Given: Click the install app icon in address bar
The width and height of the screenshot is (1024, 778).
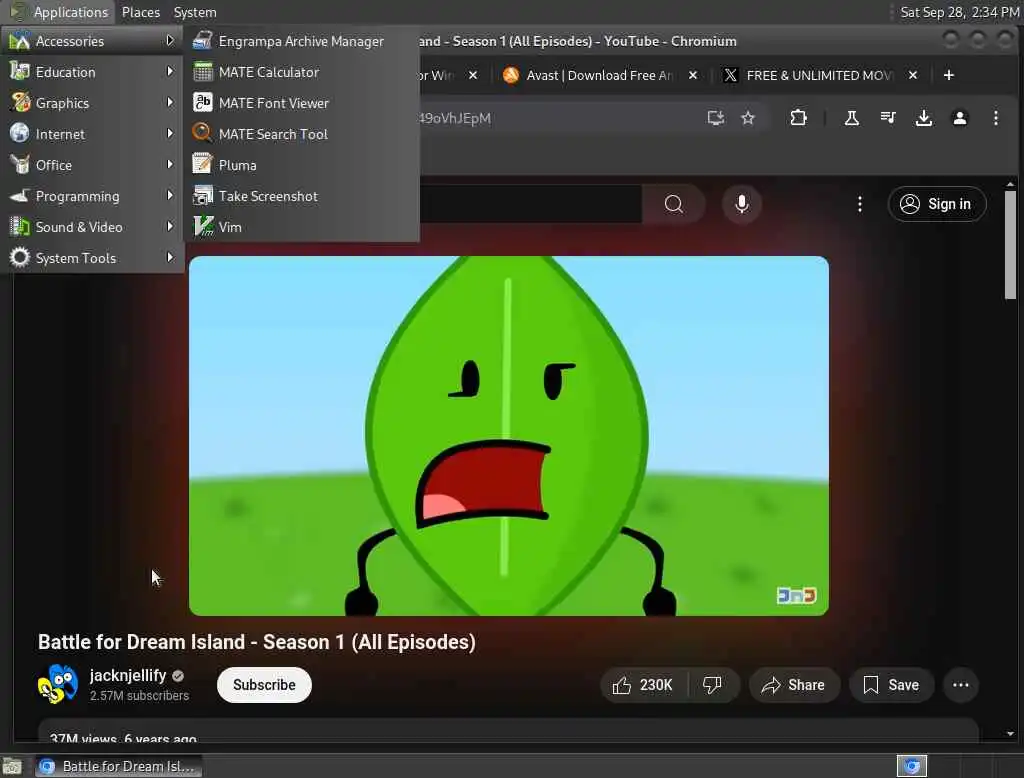Looking at the screenshot, I should coord(716,118).
